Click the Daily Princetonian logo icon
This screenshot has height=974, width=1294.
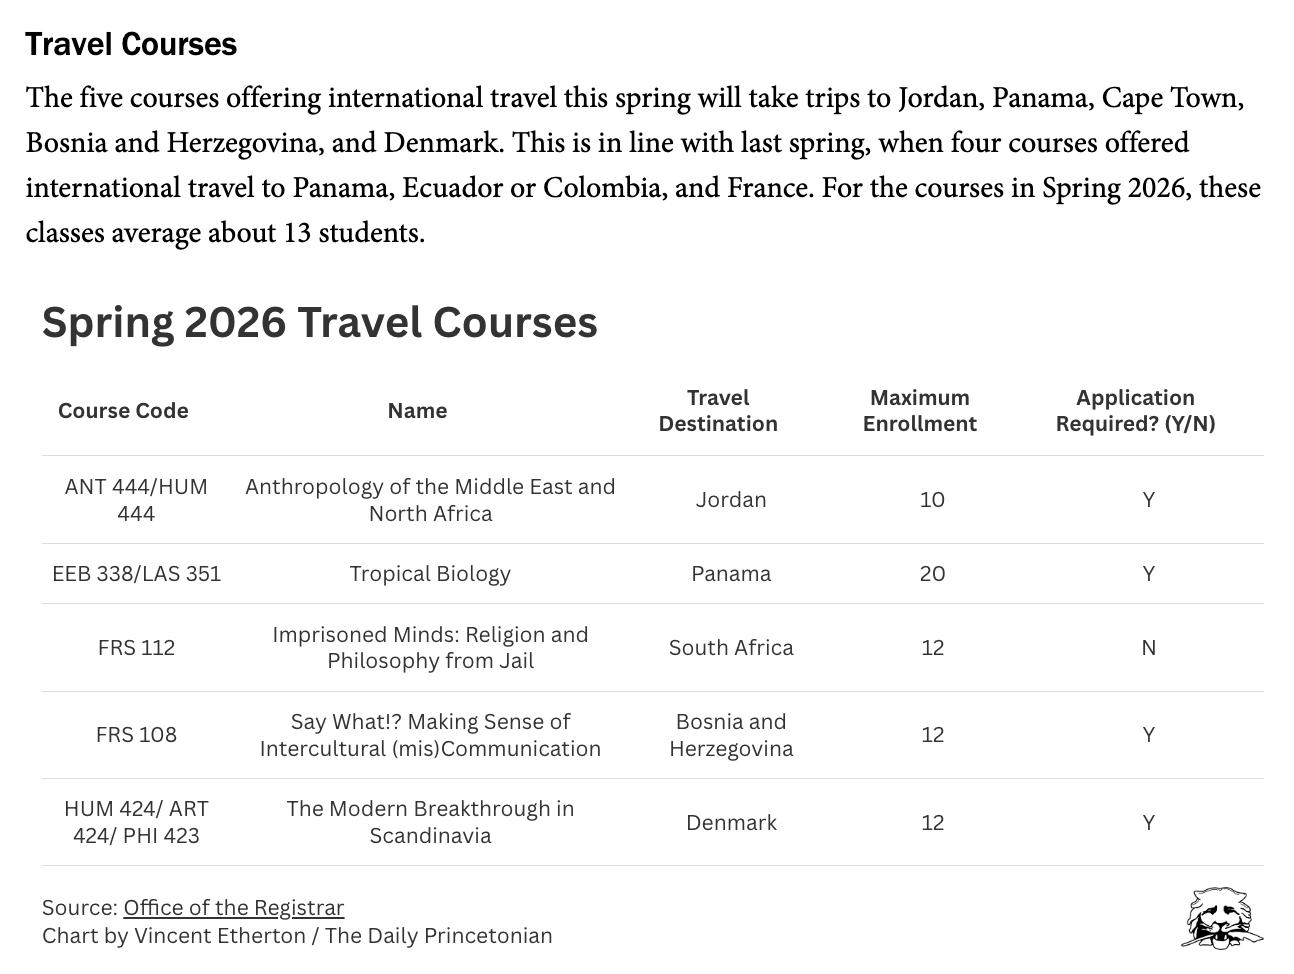pyautogui.click(x=1223, y=917)
